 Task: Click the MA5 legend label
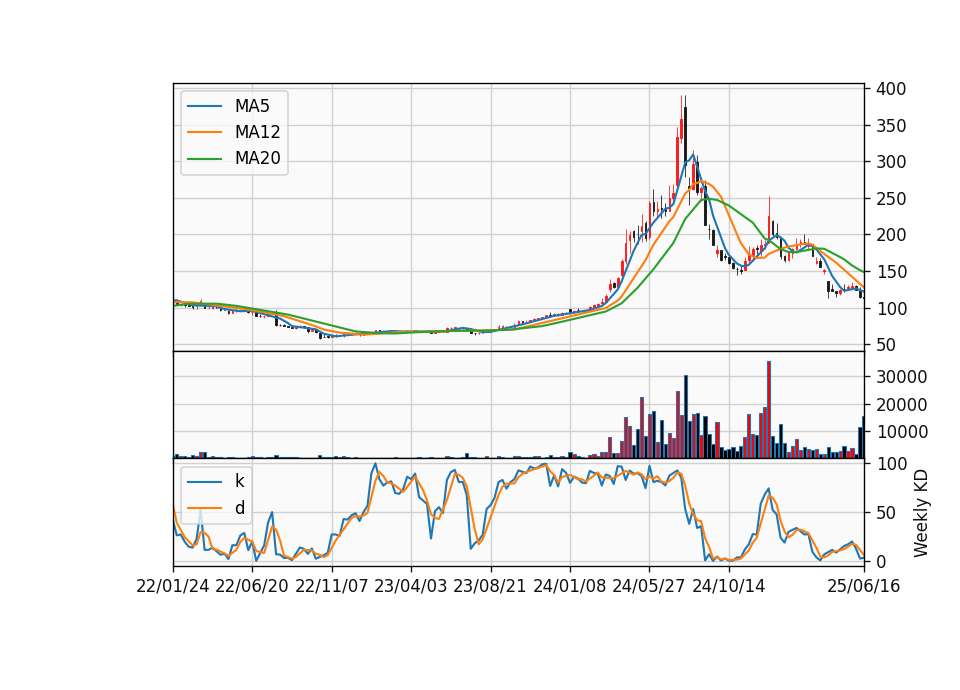[x=252, y=106]
